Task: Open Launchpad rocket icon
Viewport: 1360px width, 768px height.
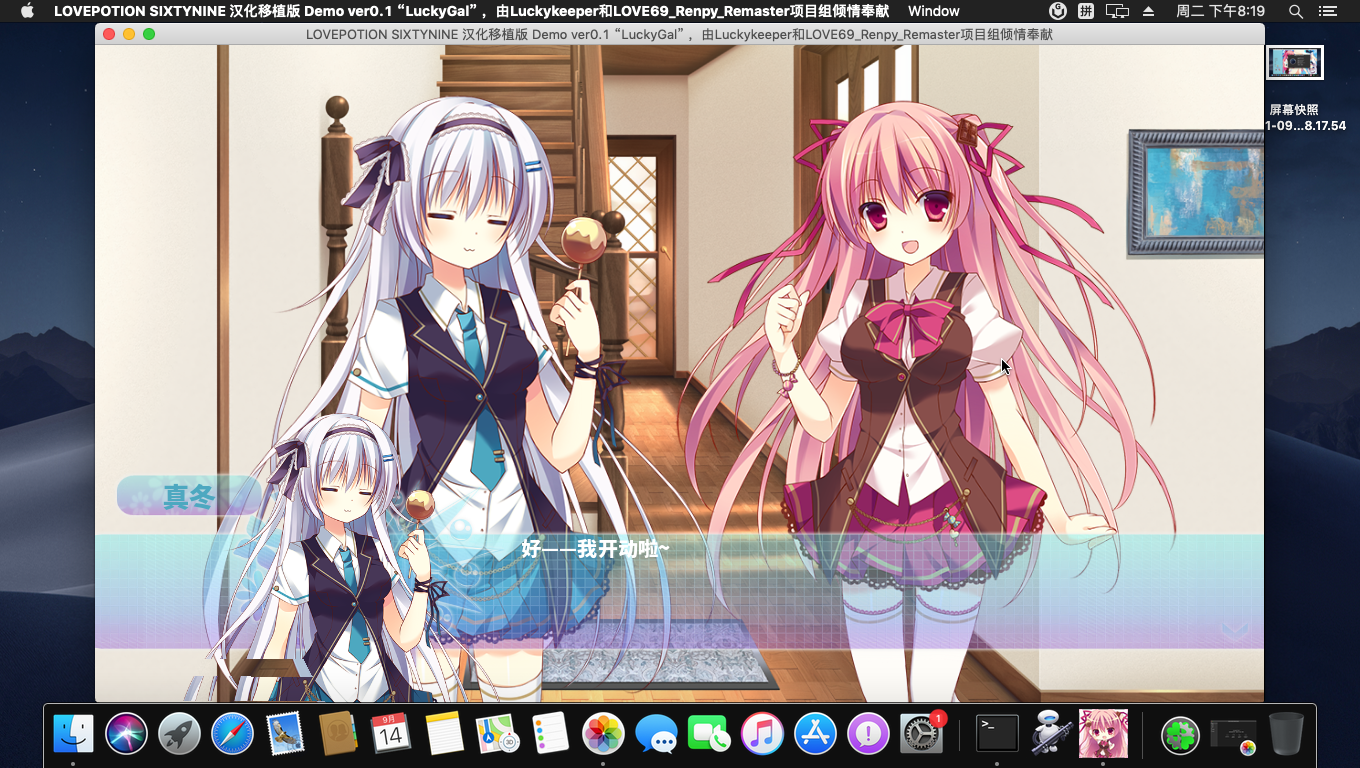Action: 179,734
